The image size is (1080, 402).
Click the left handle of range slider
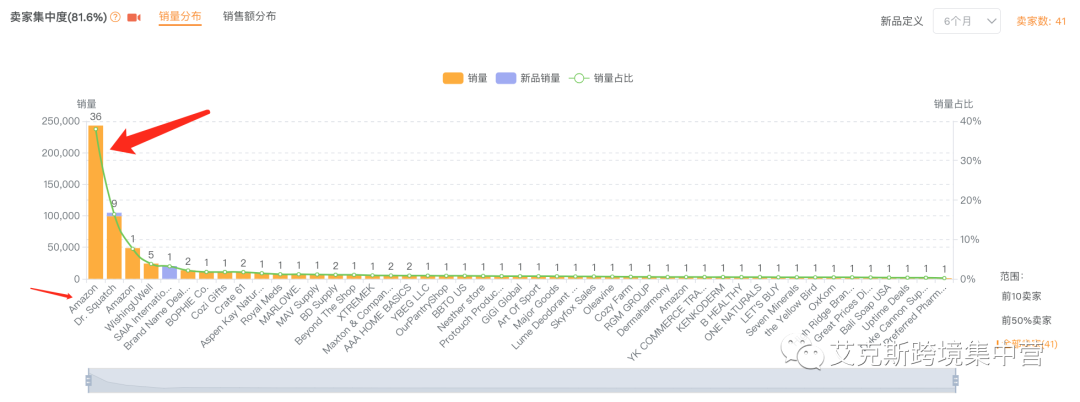[89, 380]
